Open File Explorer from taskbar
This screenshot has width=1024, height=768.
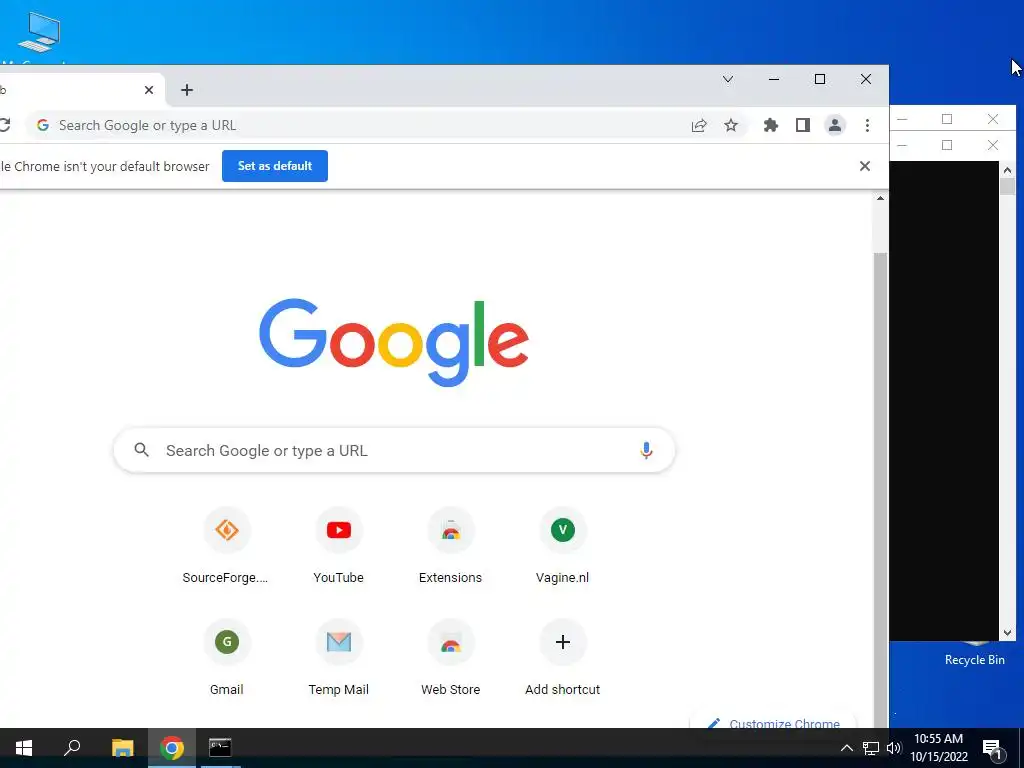pos(123,748)
